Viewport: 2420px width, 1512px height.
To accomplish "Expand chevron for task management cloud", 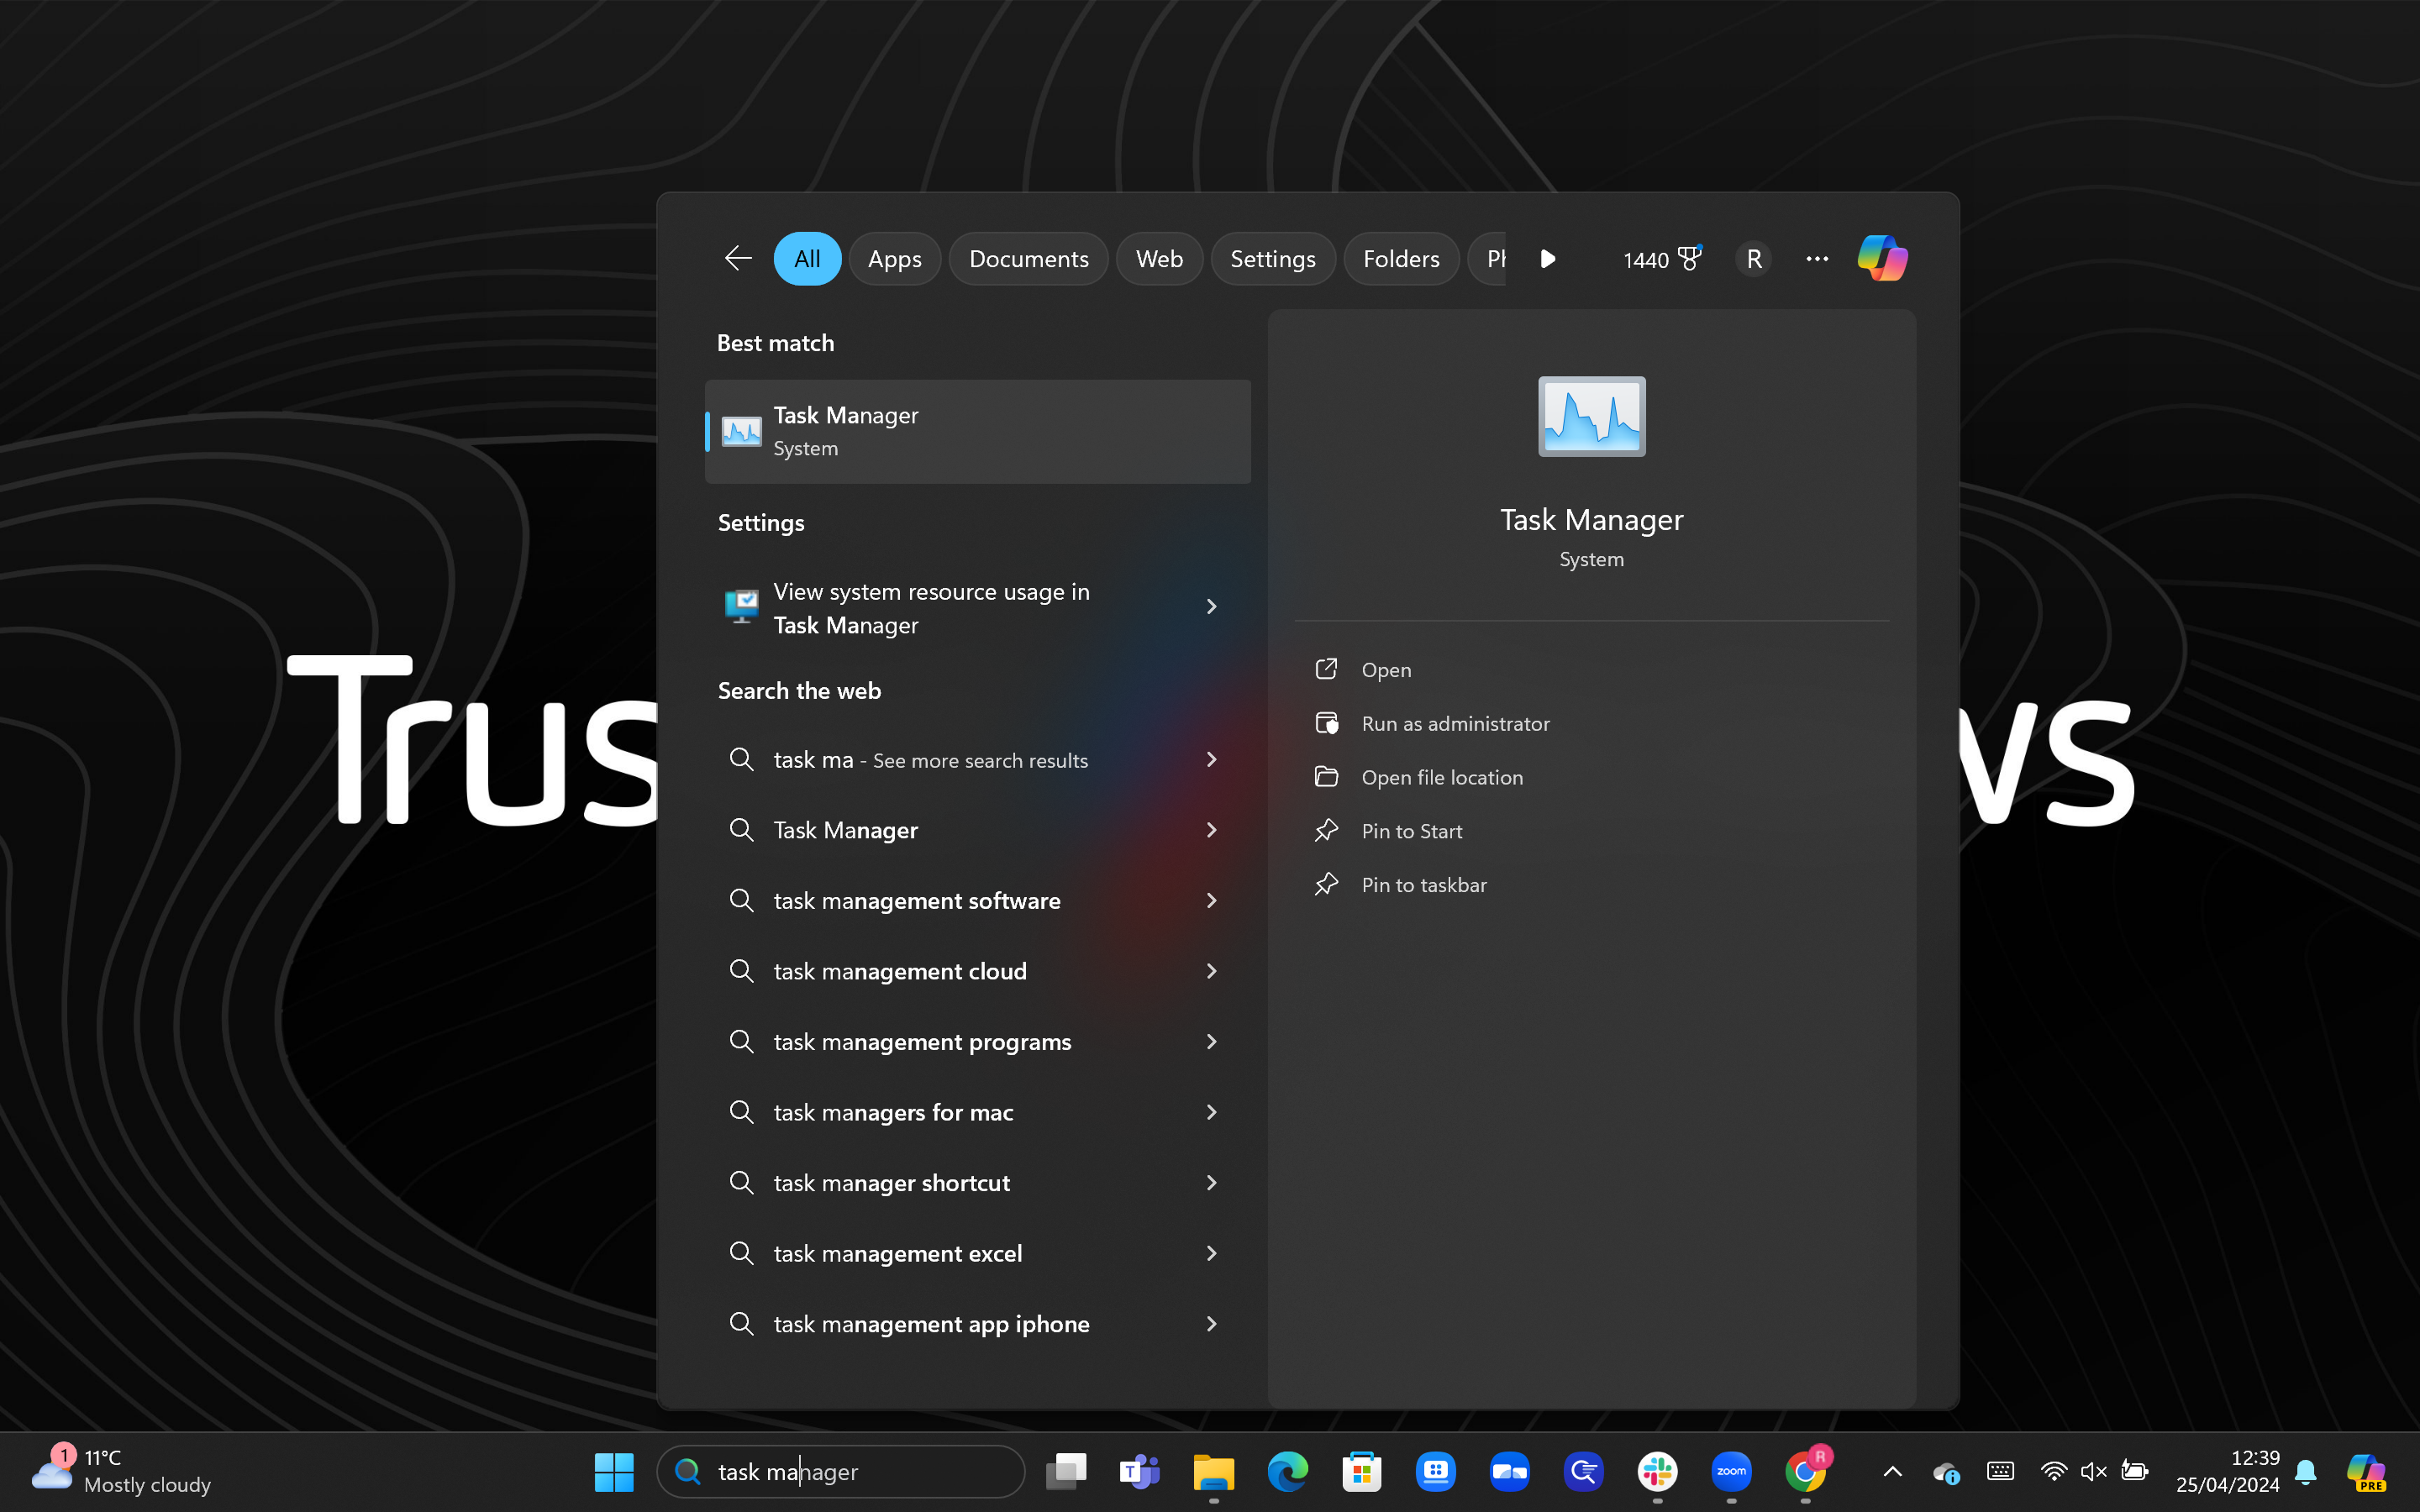I will click(1211, 971).
